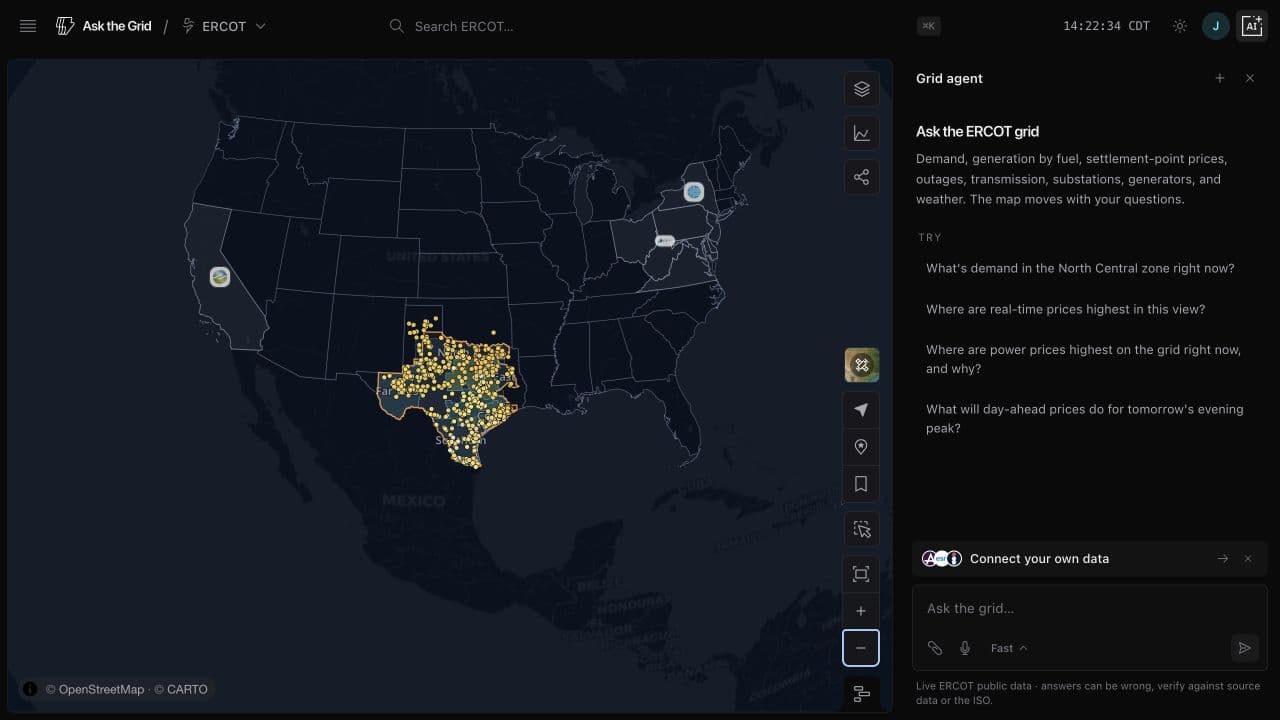This screenshot has width=1280, height=720.
Task: Open saved bookmarks icon
Action: 861,484
